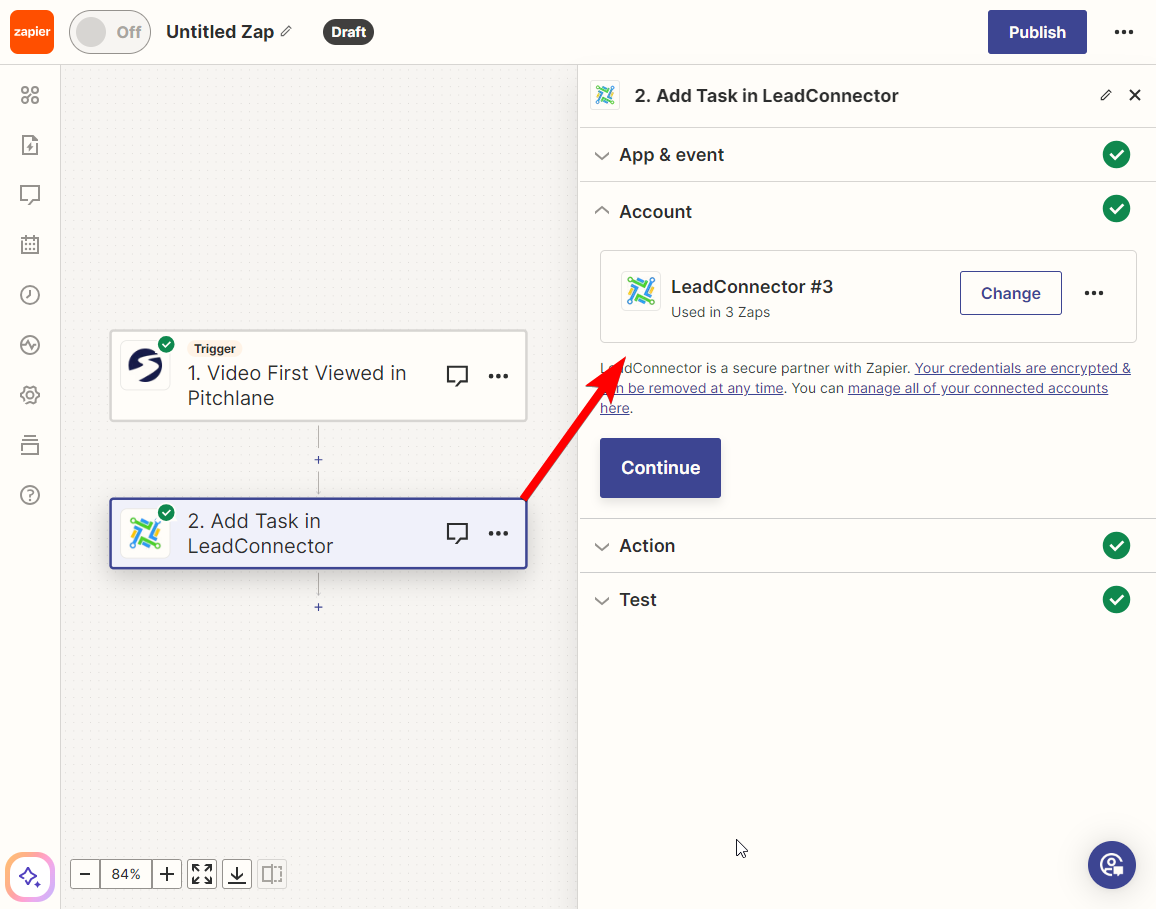Image resolution: width=1156 pixels, height=909 pixels.
Task: Click the 84% zoom level field
Action: (x=126, y=874)
